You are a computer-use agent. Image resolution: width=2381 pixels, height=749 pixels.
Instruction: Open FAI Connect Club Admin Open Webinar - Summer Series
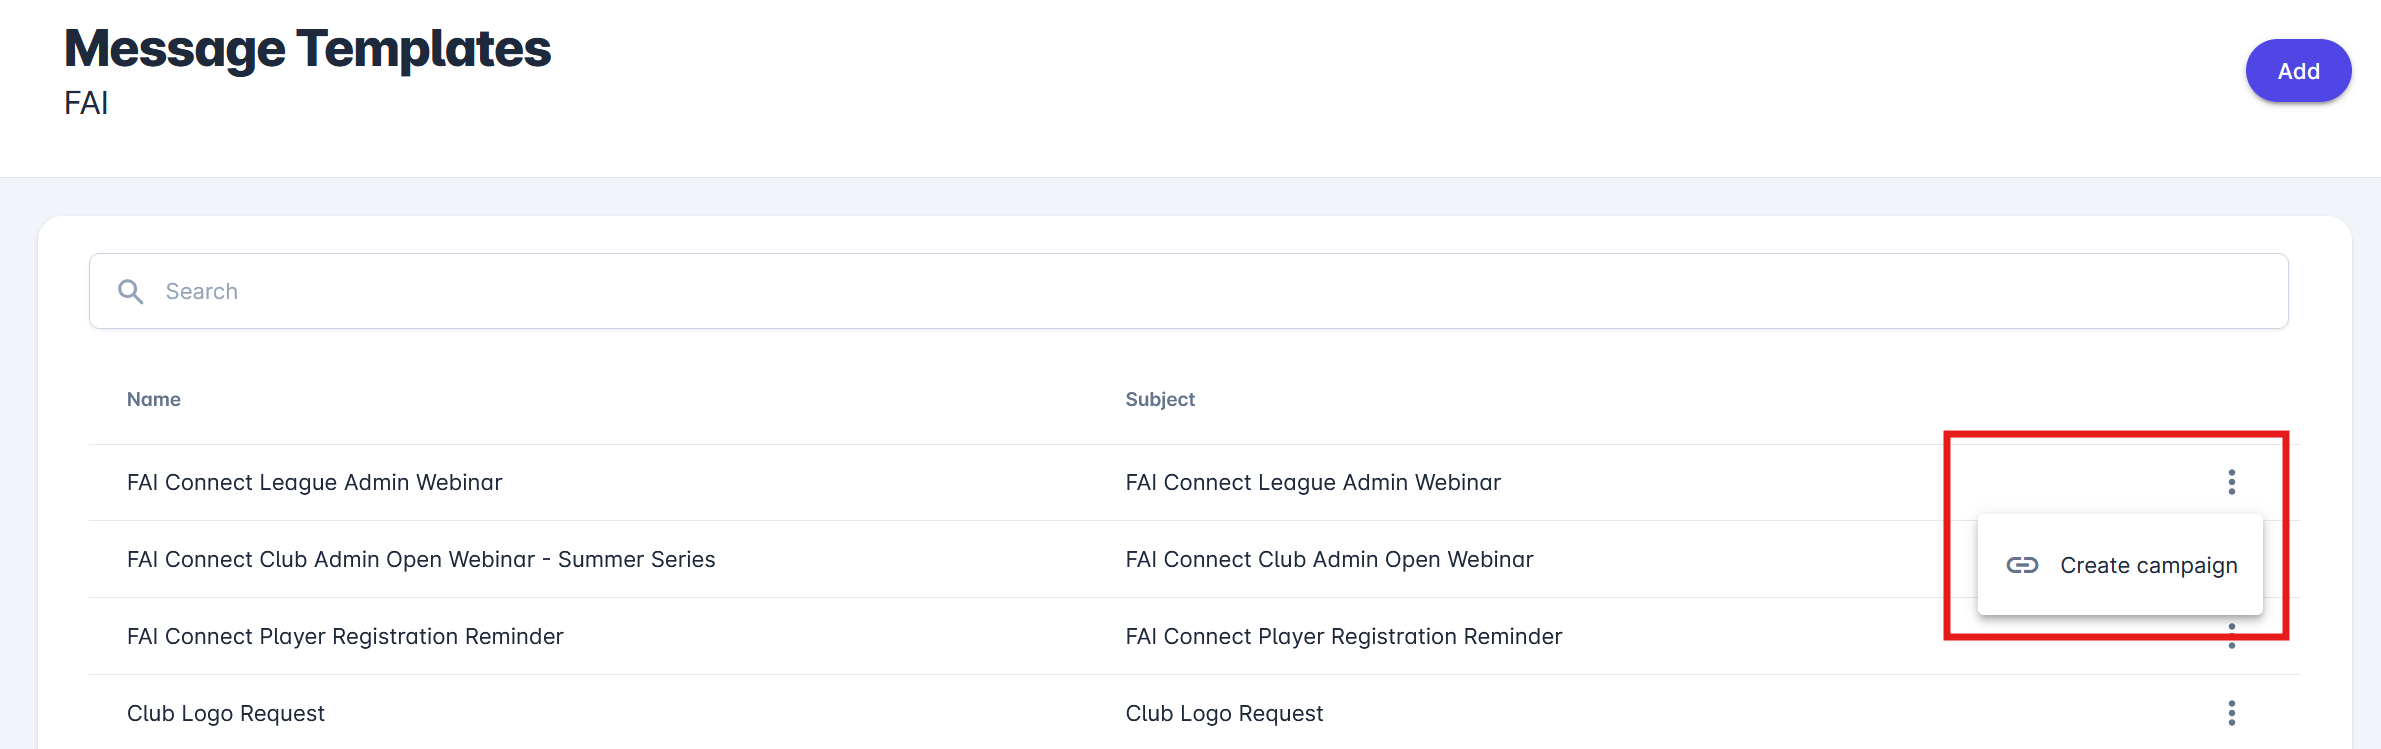tap(421, 559)
